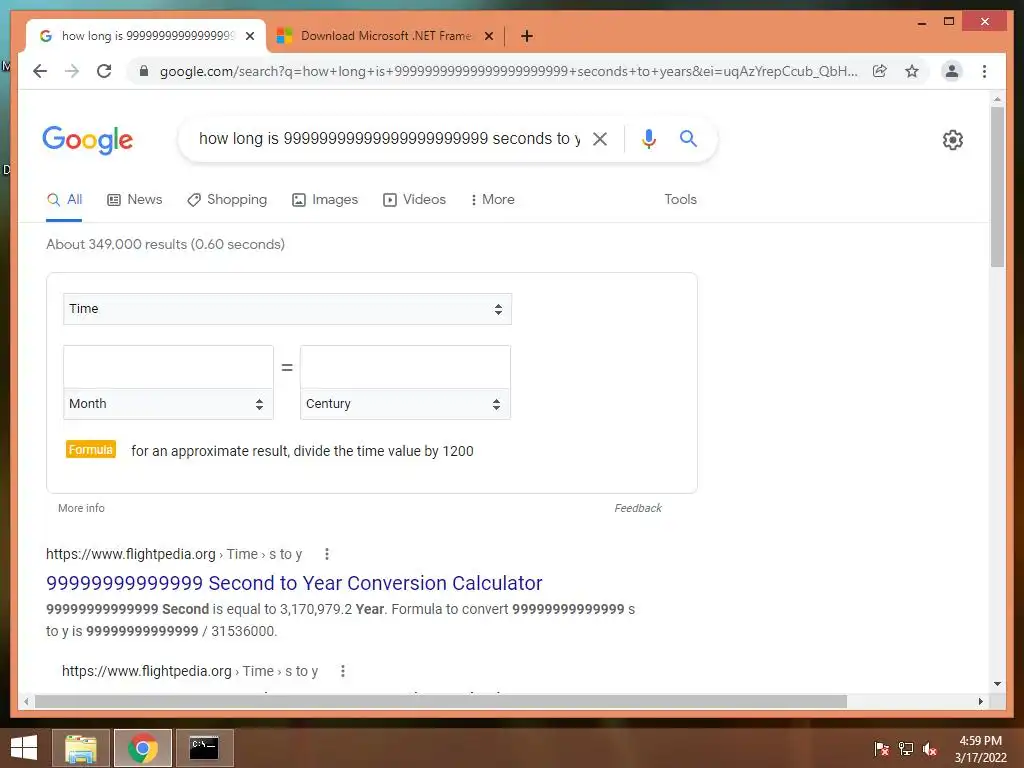Open the Windows Start menu
Image resolution: width=1024 pixels, height=768 pixels.
coord(24,748)
